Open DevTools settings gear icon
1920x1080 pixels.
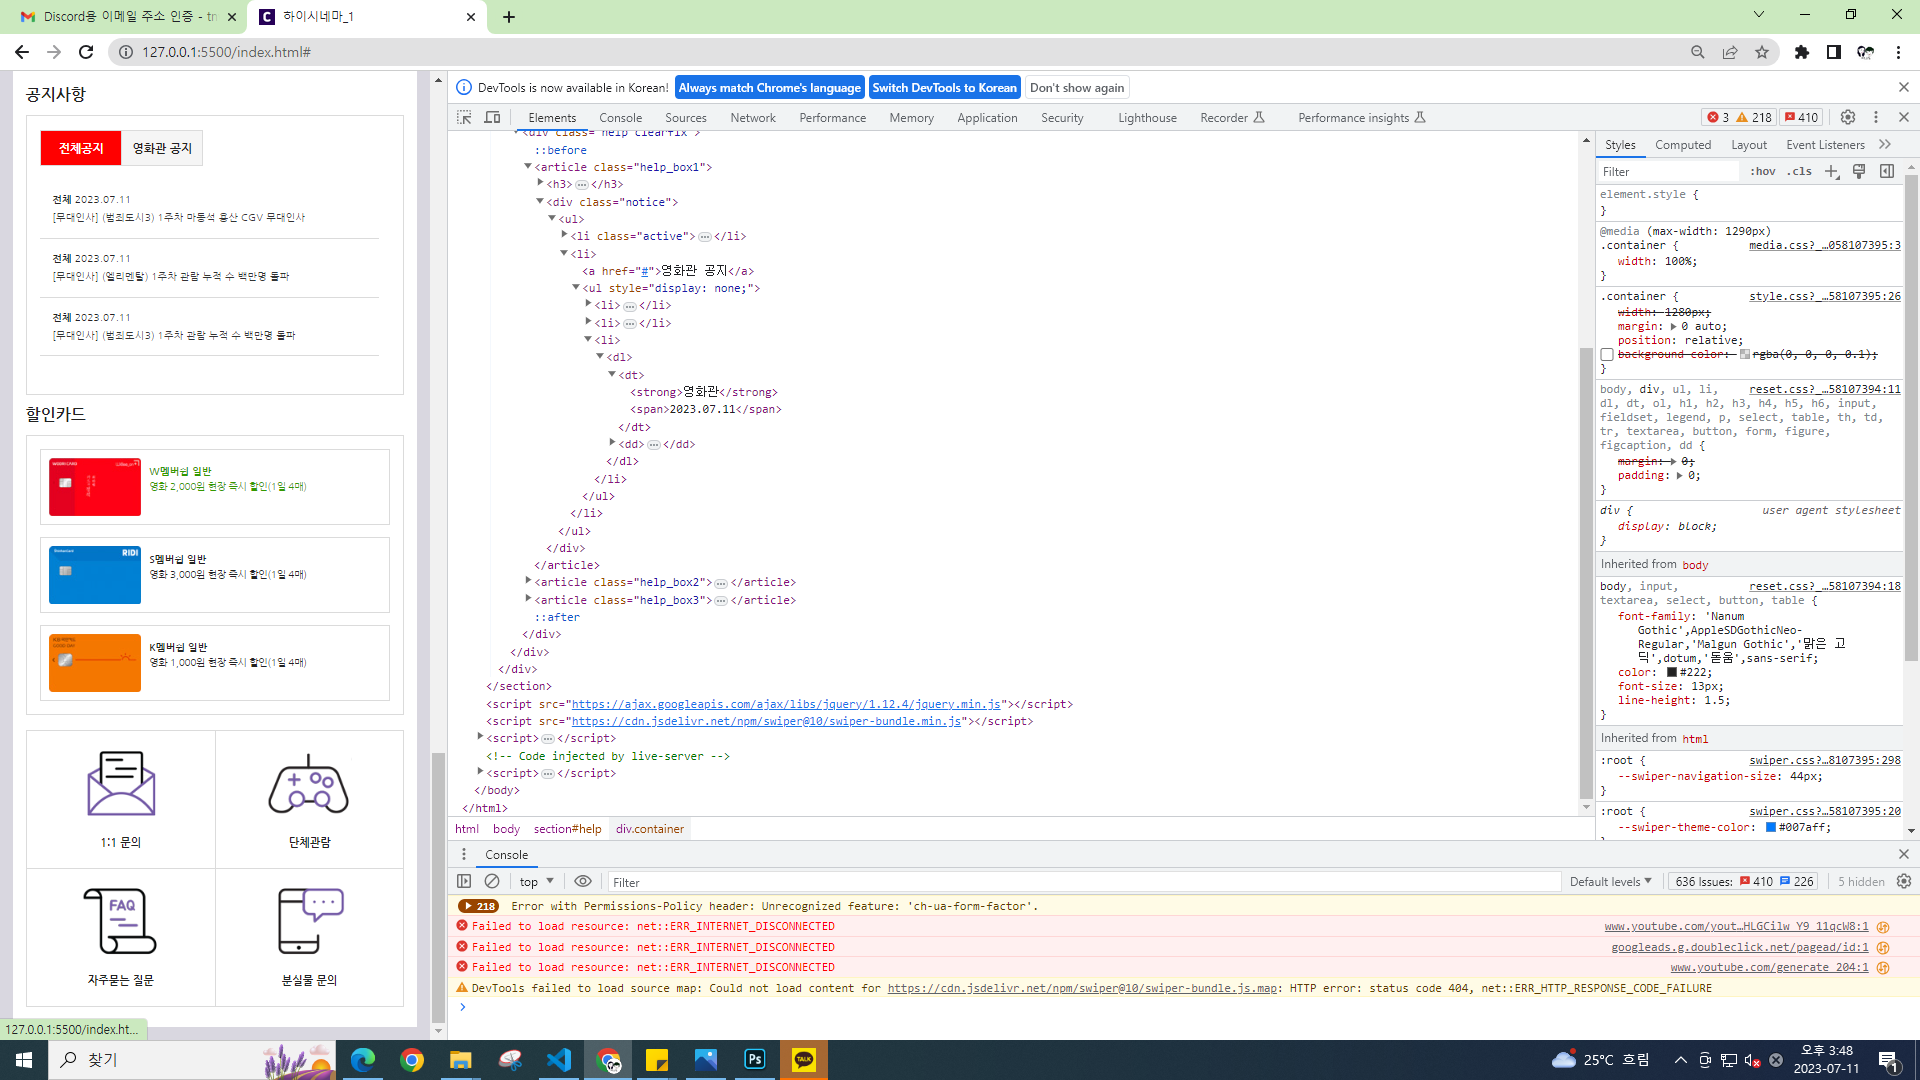pyautogui.click(x=1848, y=117)
